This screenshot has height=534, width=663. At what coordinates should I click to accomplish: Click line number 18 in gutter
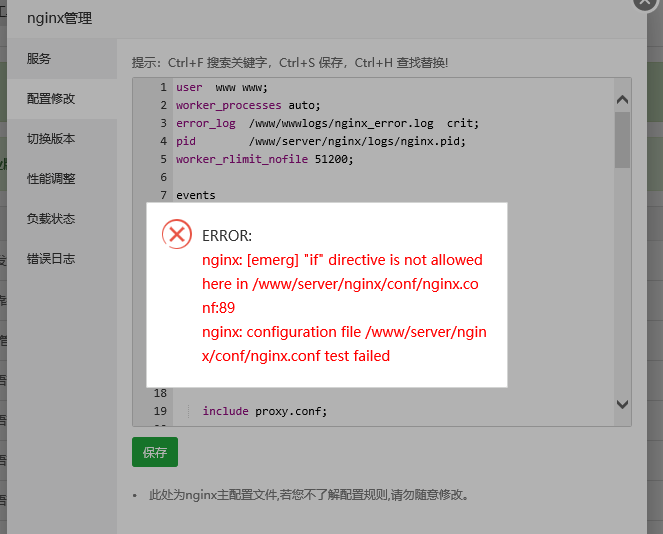[160, 393]
